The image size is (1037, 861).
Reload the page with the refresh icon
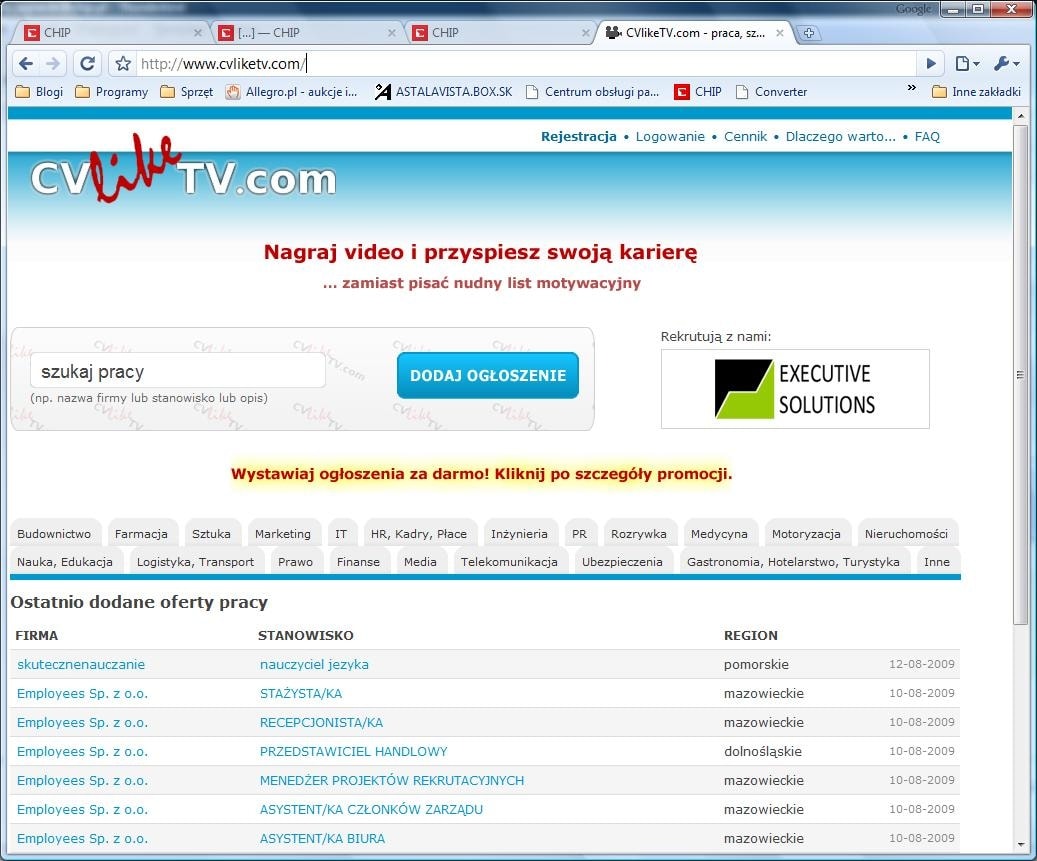[x=87, y=63]
